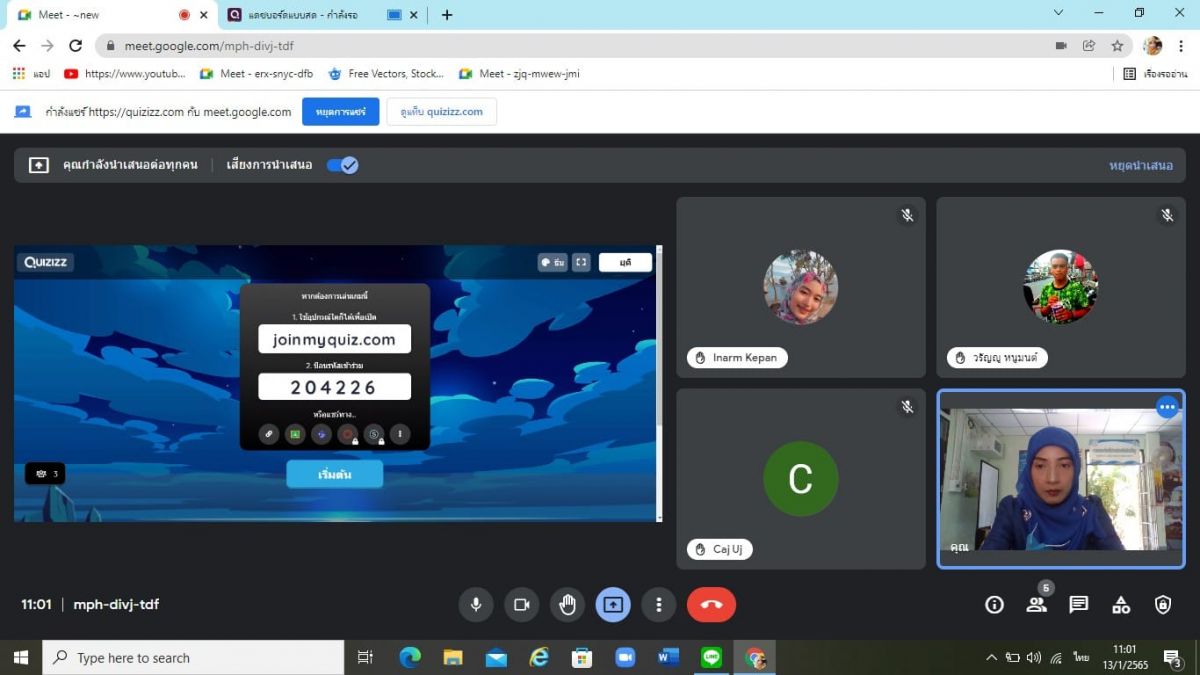Toggle the presentation audio switch
This screenshot has width=1200, height=675.
point(342,165)
